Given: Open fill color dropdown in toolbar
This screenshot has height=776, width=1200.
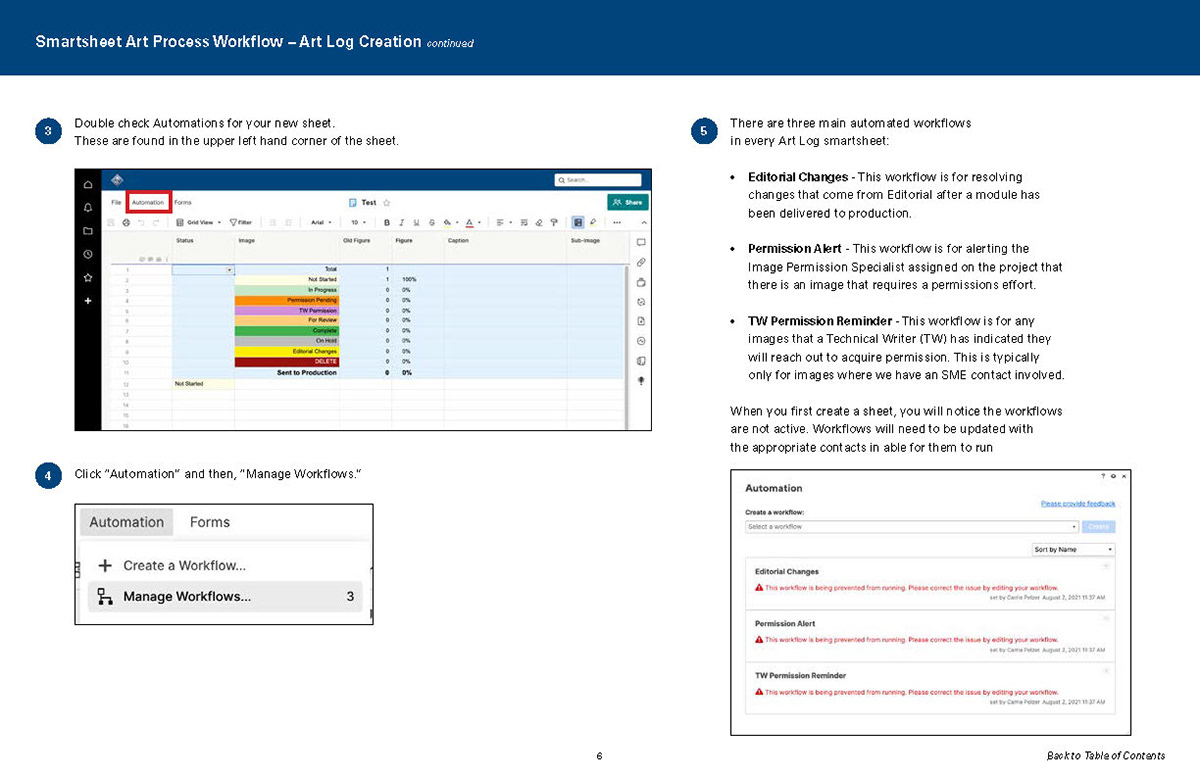Looking at the screenshot, I should pyautogui.click(x=453, y=222).
